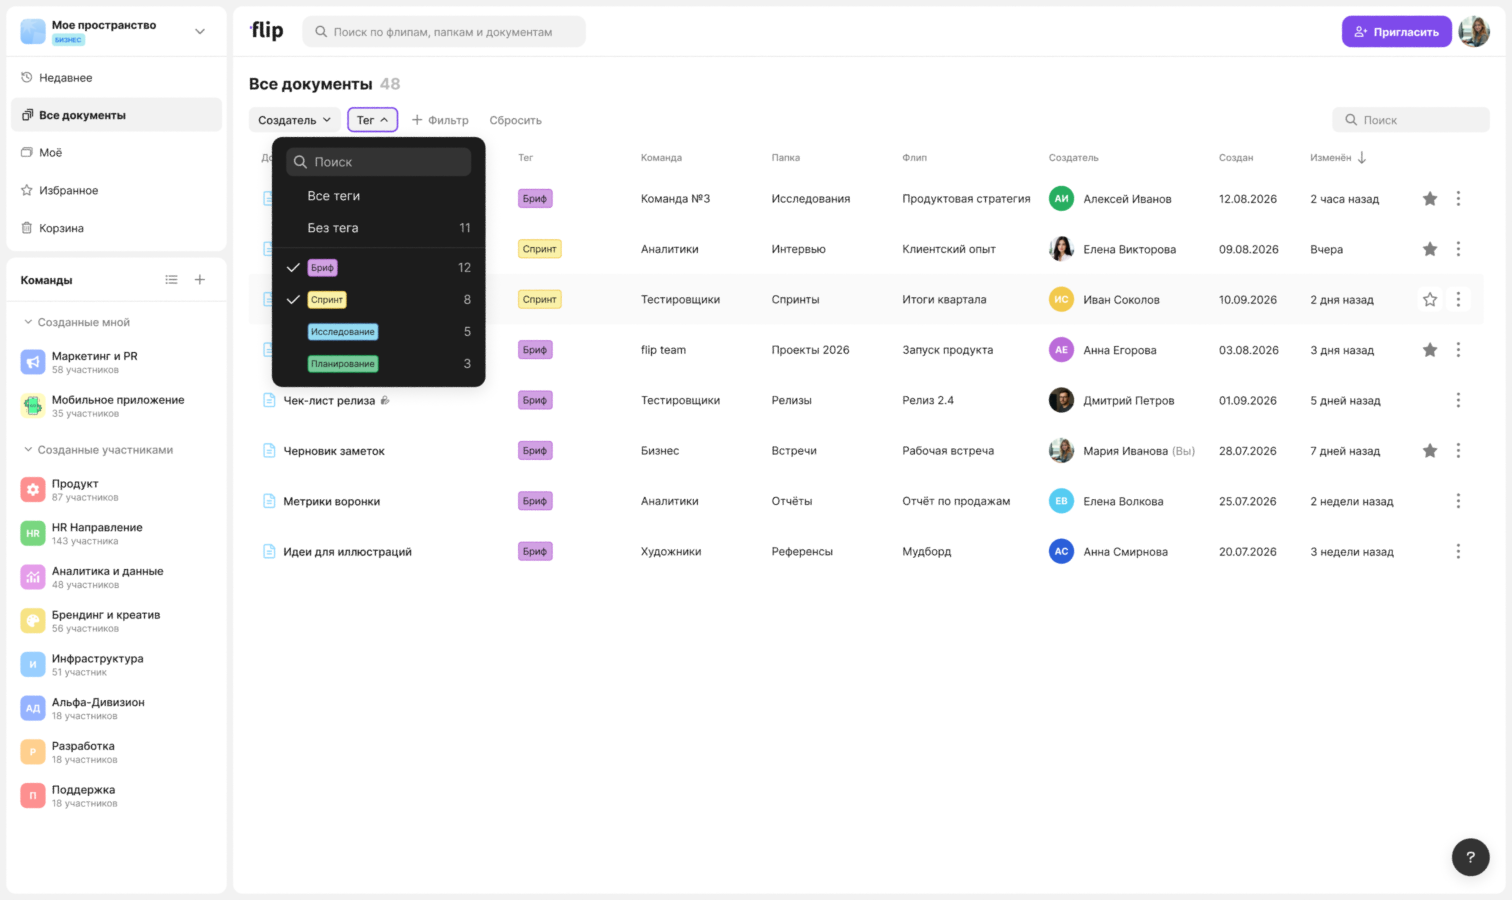Open more options for Алексей Иванов row

coord(1458,199)
